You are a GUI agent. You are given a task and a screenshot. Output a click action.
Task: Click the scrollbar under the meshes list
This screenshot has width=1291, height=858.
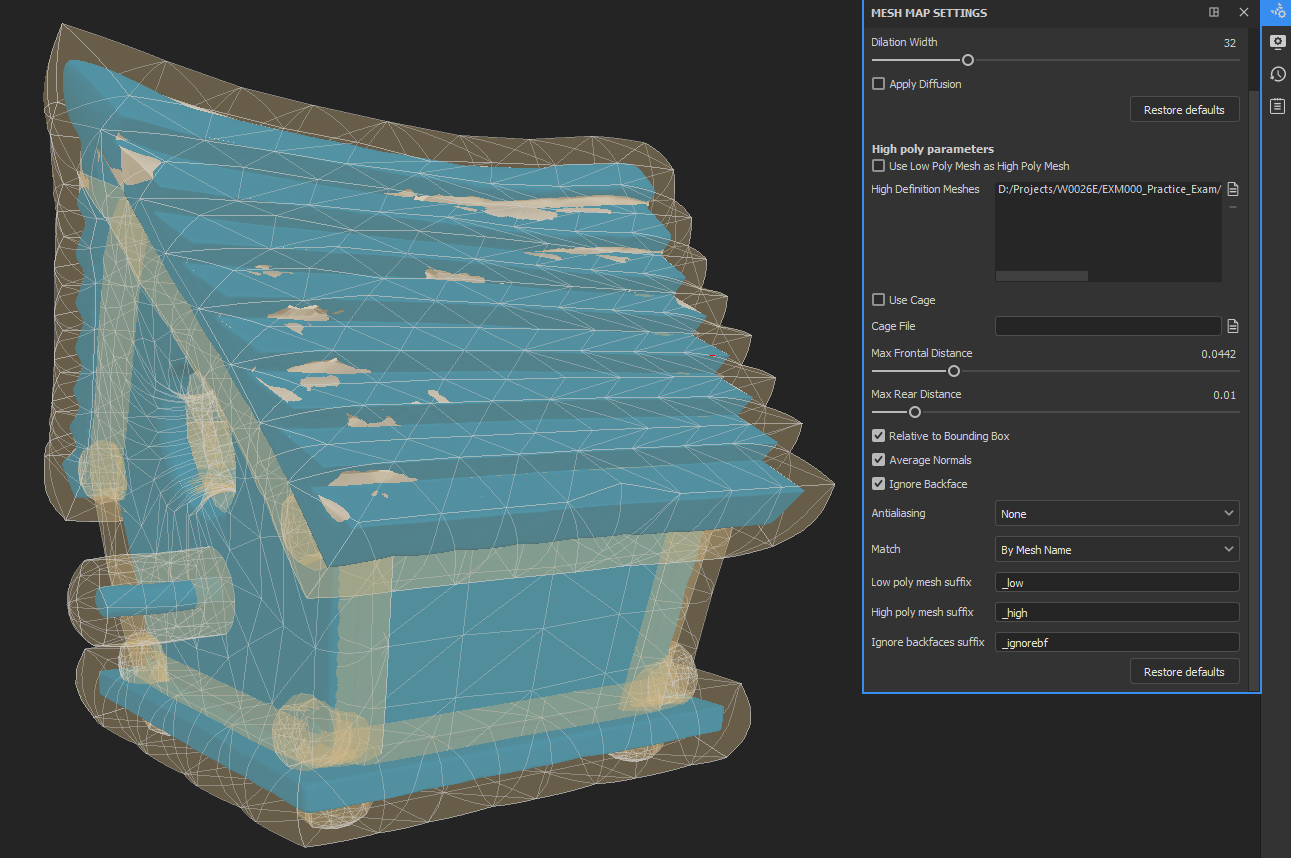pyautogui.click(x=1041, y=275)
